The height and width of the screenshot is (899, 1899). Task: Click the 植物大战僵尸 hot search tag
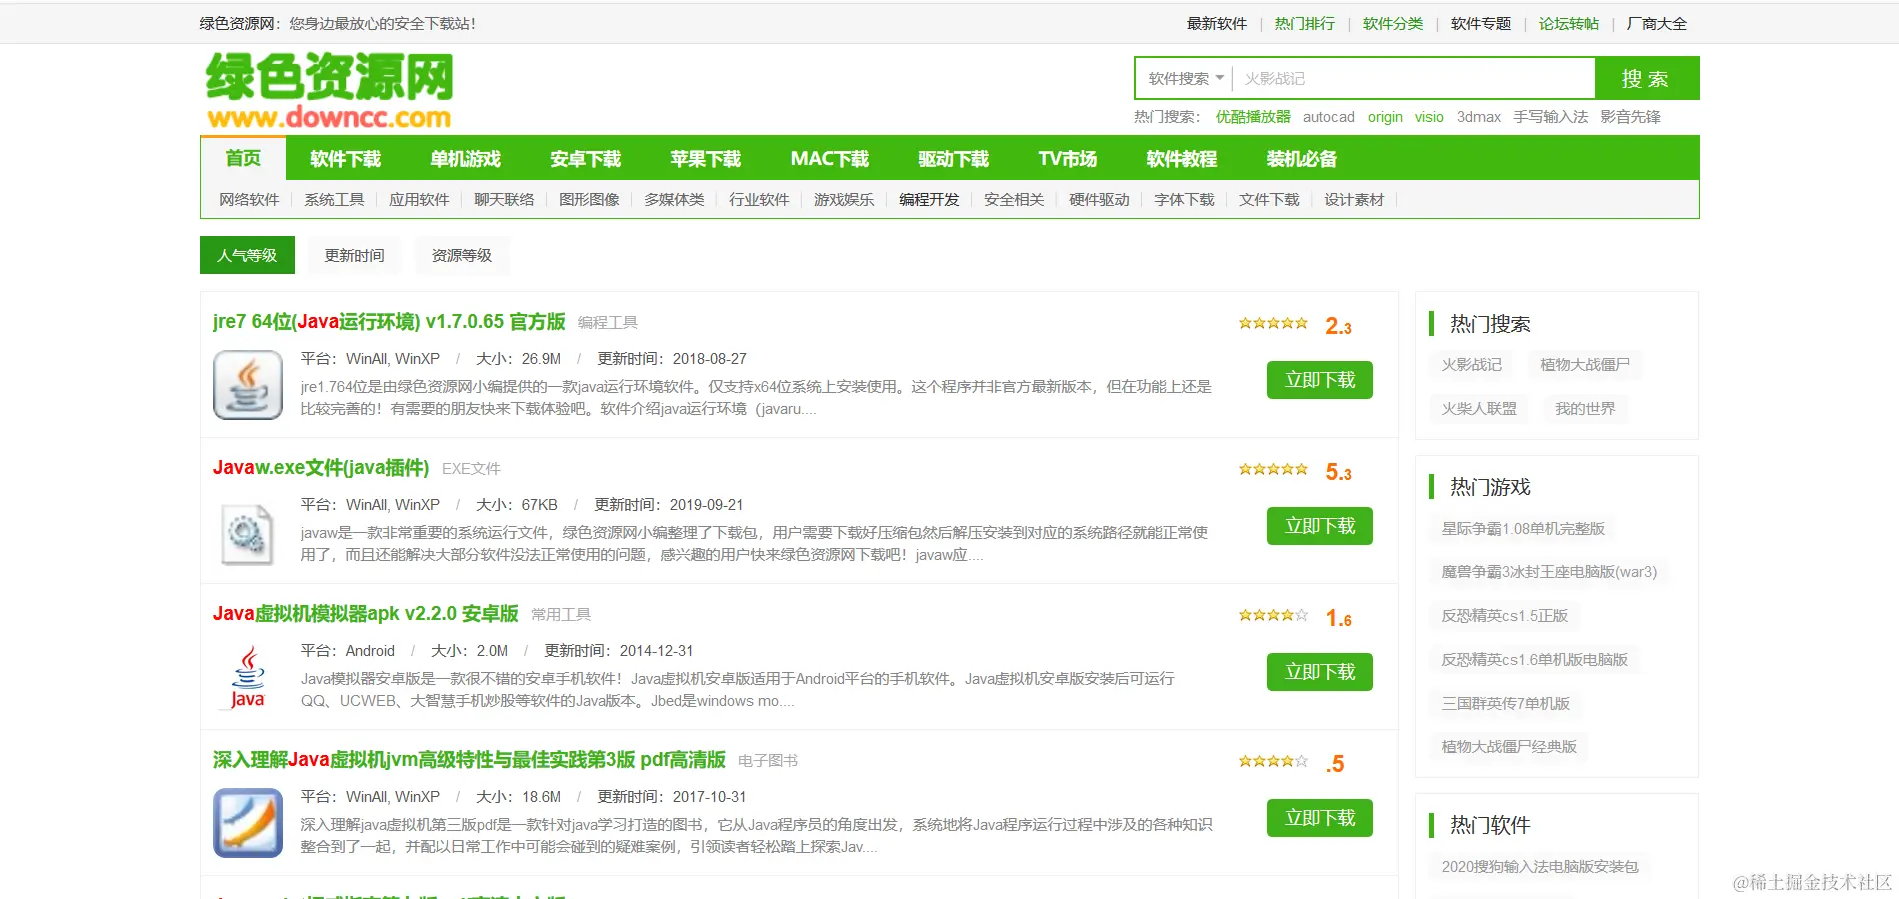tap(1585, 364)
